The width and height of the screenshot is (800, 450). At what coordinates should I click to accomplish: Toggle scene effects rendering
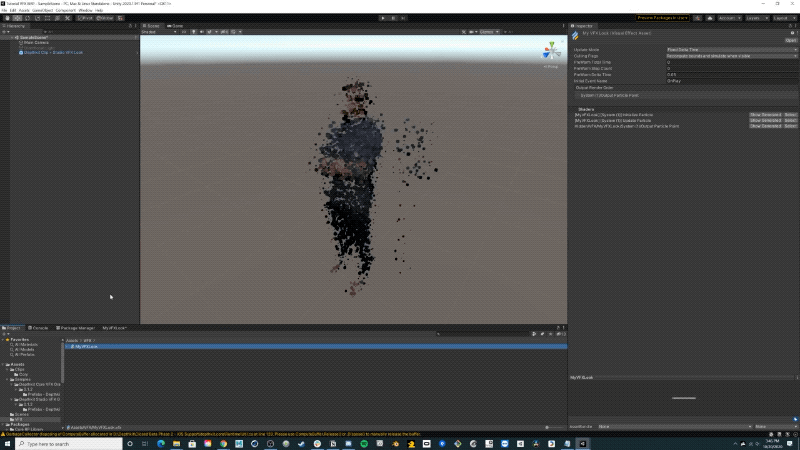point(210,32)
